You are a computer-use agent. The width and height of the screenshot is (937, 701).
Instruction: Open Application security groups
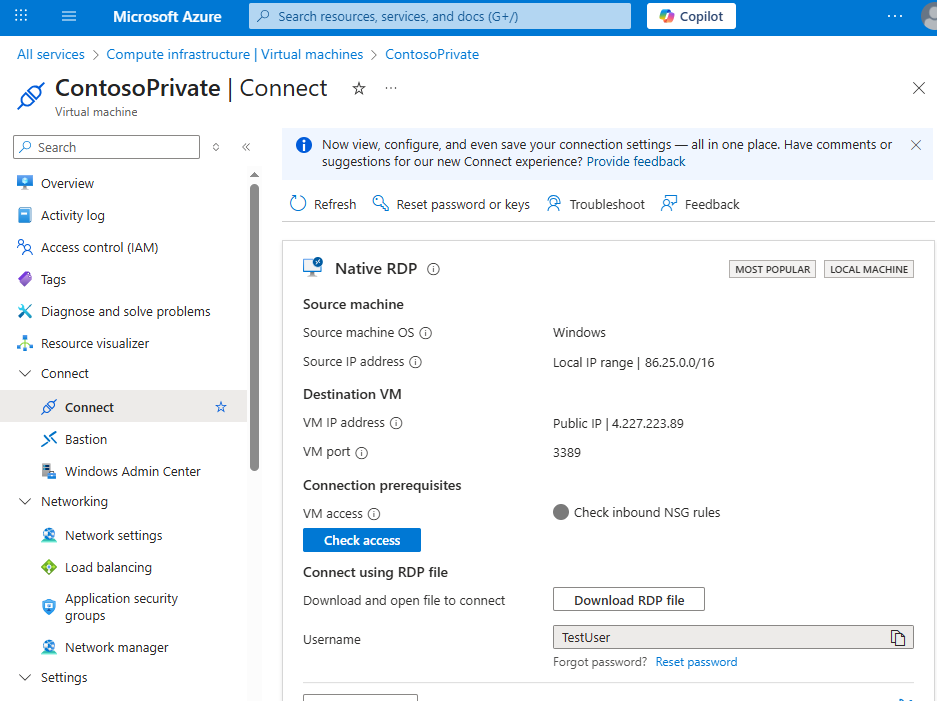pos(123,607)
